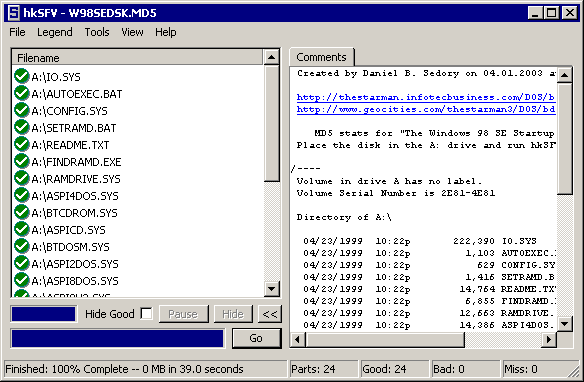Click the comments pane scroll up arrow
The width and height of the screenshot is (584, 382).
point(565,75)
